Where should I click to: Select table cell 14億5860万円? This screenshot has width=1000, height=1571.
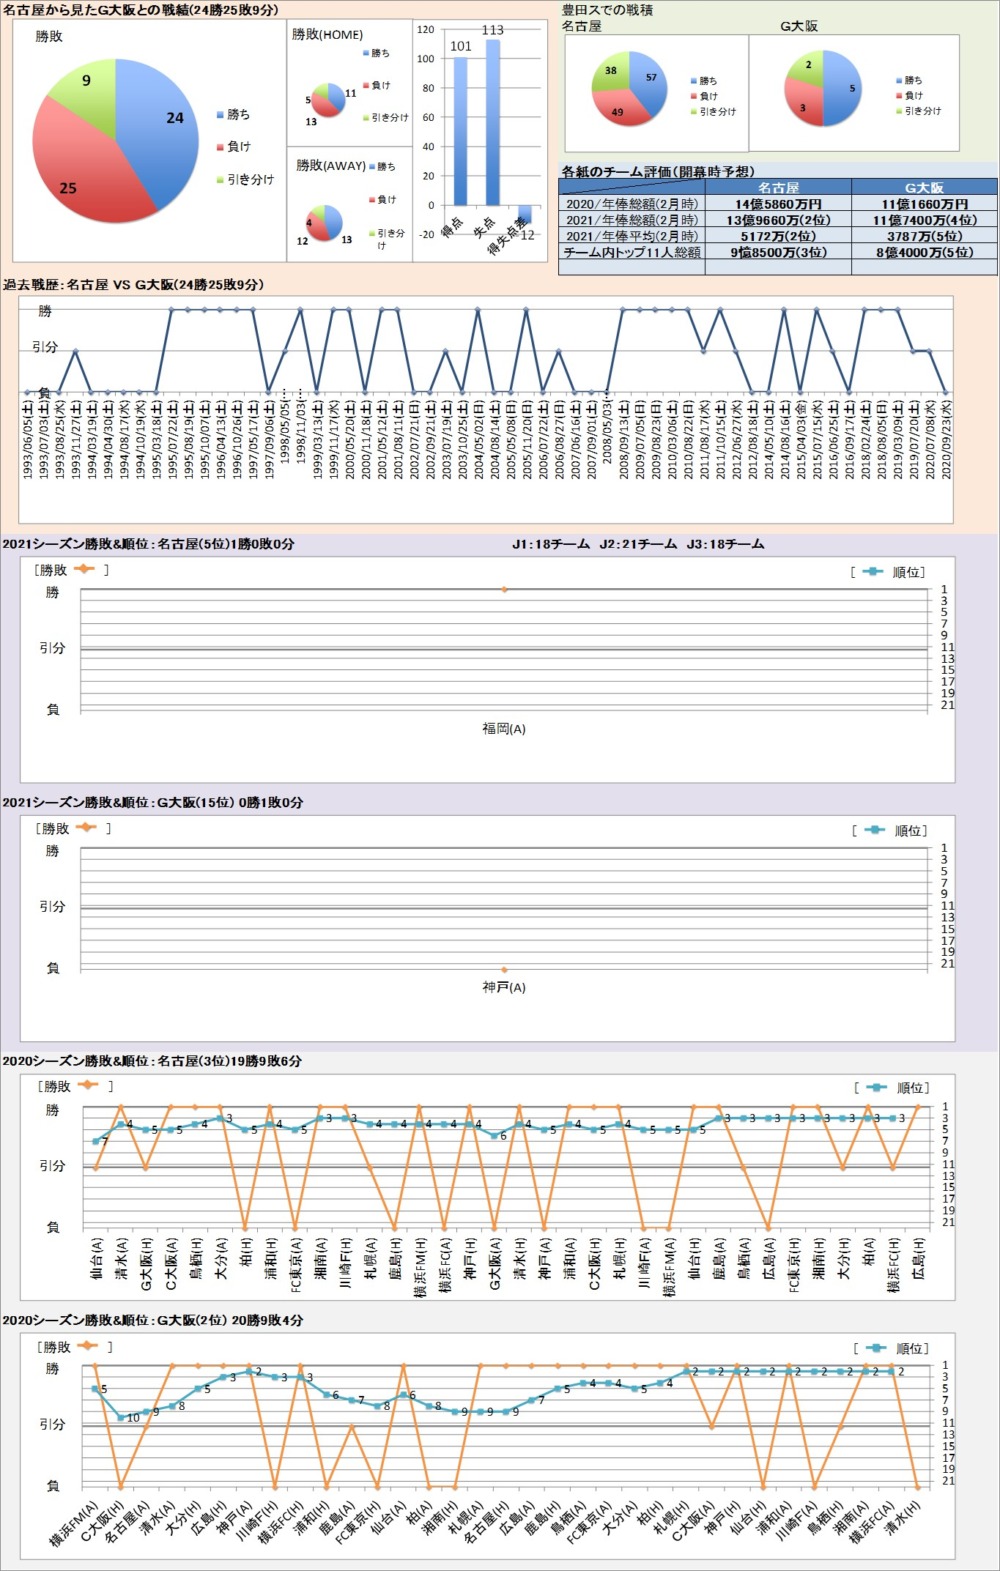point(778,204)
